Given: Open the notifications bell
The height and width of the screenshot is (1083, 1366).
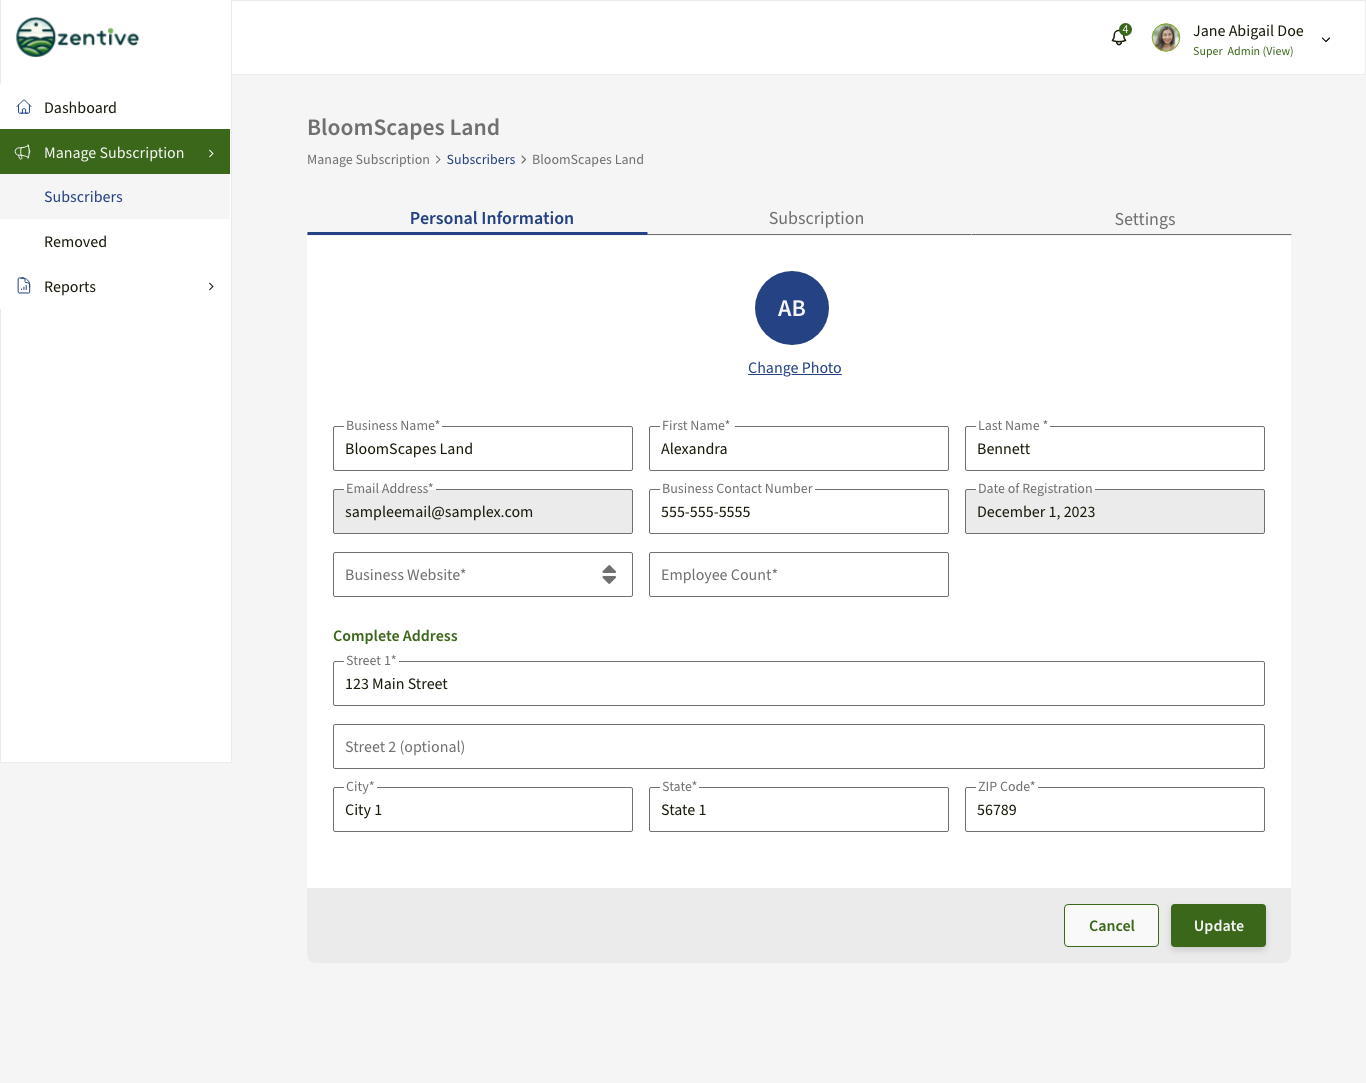Looking at the screenshot, I should click(1119, 38).
